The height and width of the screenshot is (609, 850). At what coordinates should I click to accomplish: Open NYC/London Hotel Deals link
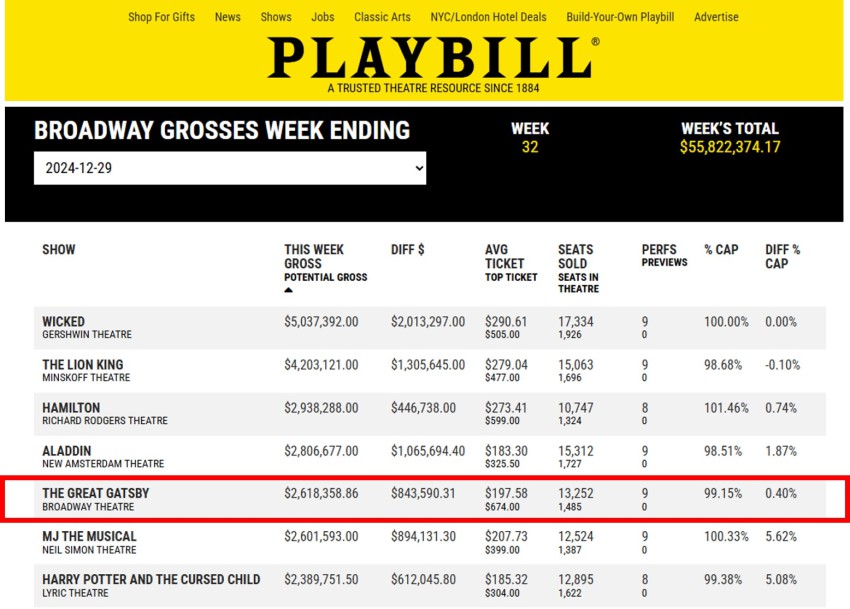coord(488,17)
